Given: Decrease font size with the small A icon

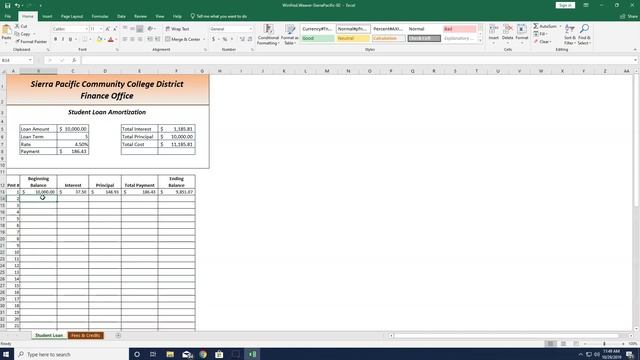Looking at the screenshot, I should point(115,29).
